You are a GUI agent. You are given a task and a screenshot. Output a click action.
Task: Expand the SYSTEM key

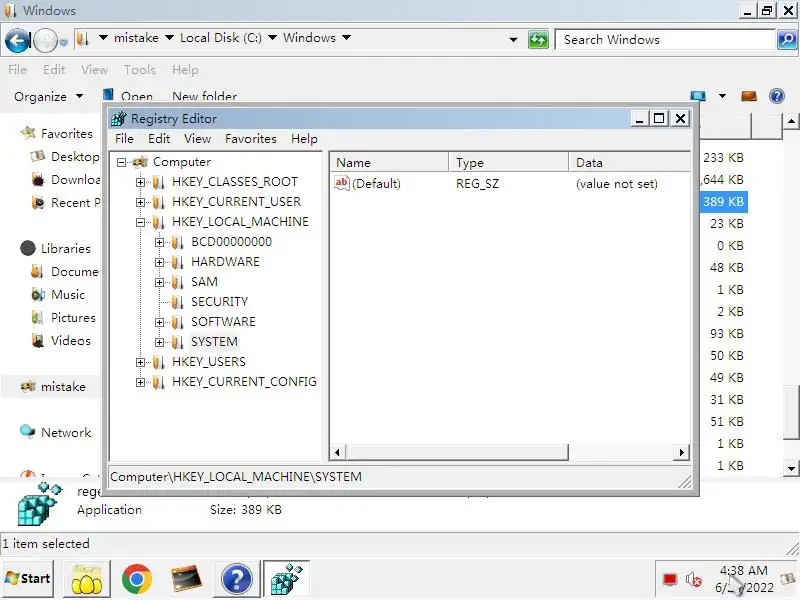159,342
